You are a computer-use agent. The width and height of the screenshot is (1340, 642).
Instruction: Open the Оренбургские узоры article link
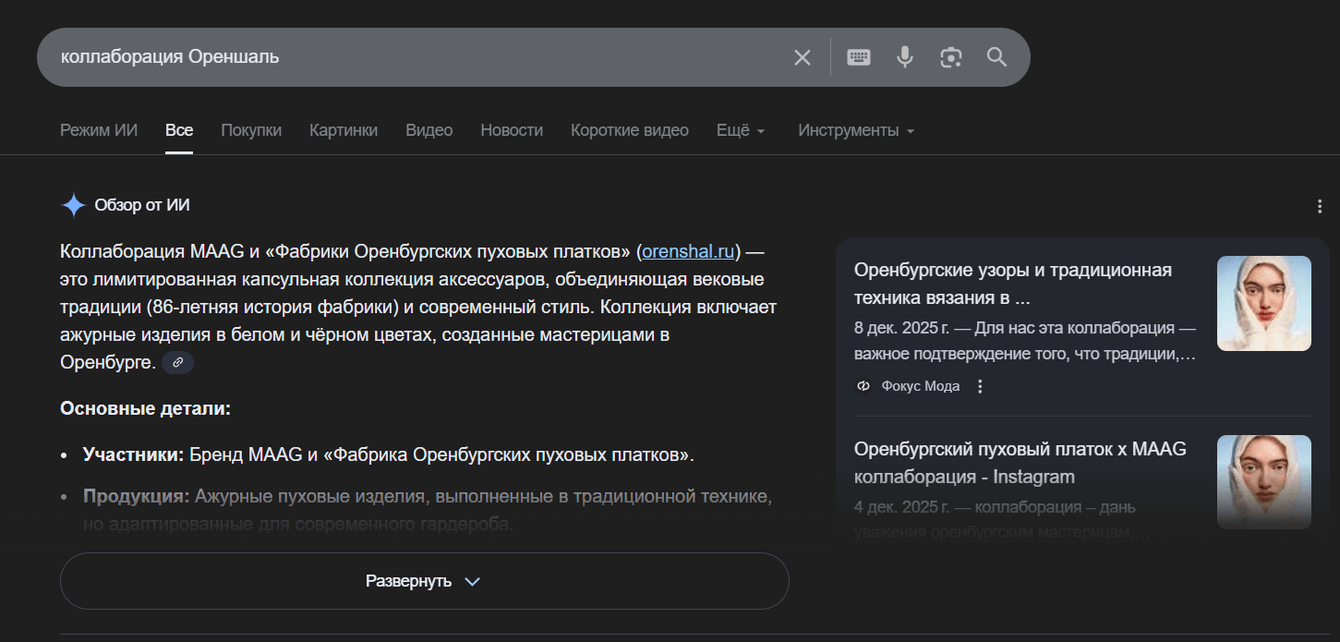point(1012,284)
